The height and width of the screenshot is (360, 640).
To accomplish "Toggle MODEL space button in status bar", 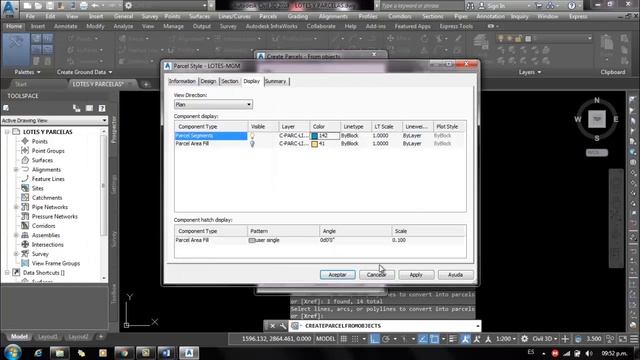I will coord(326,339).
